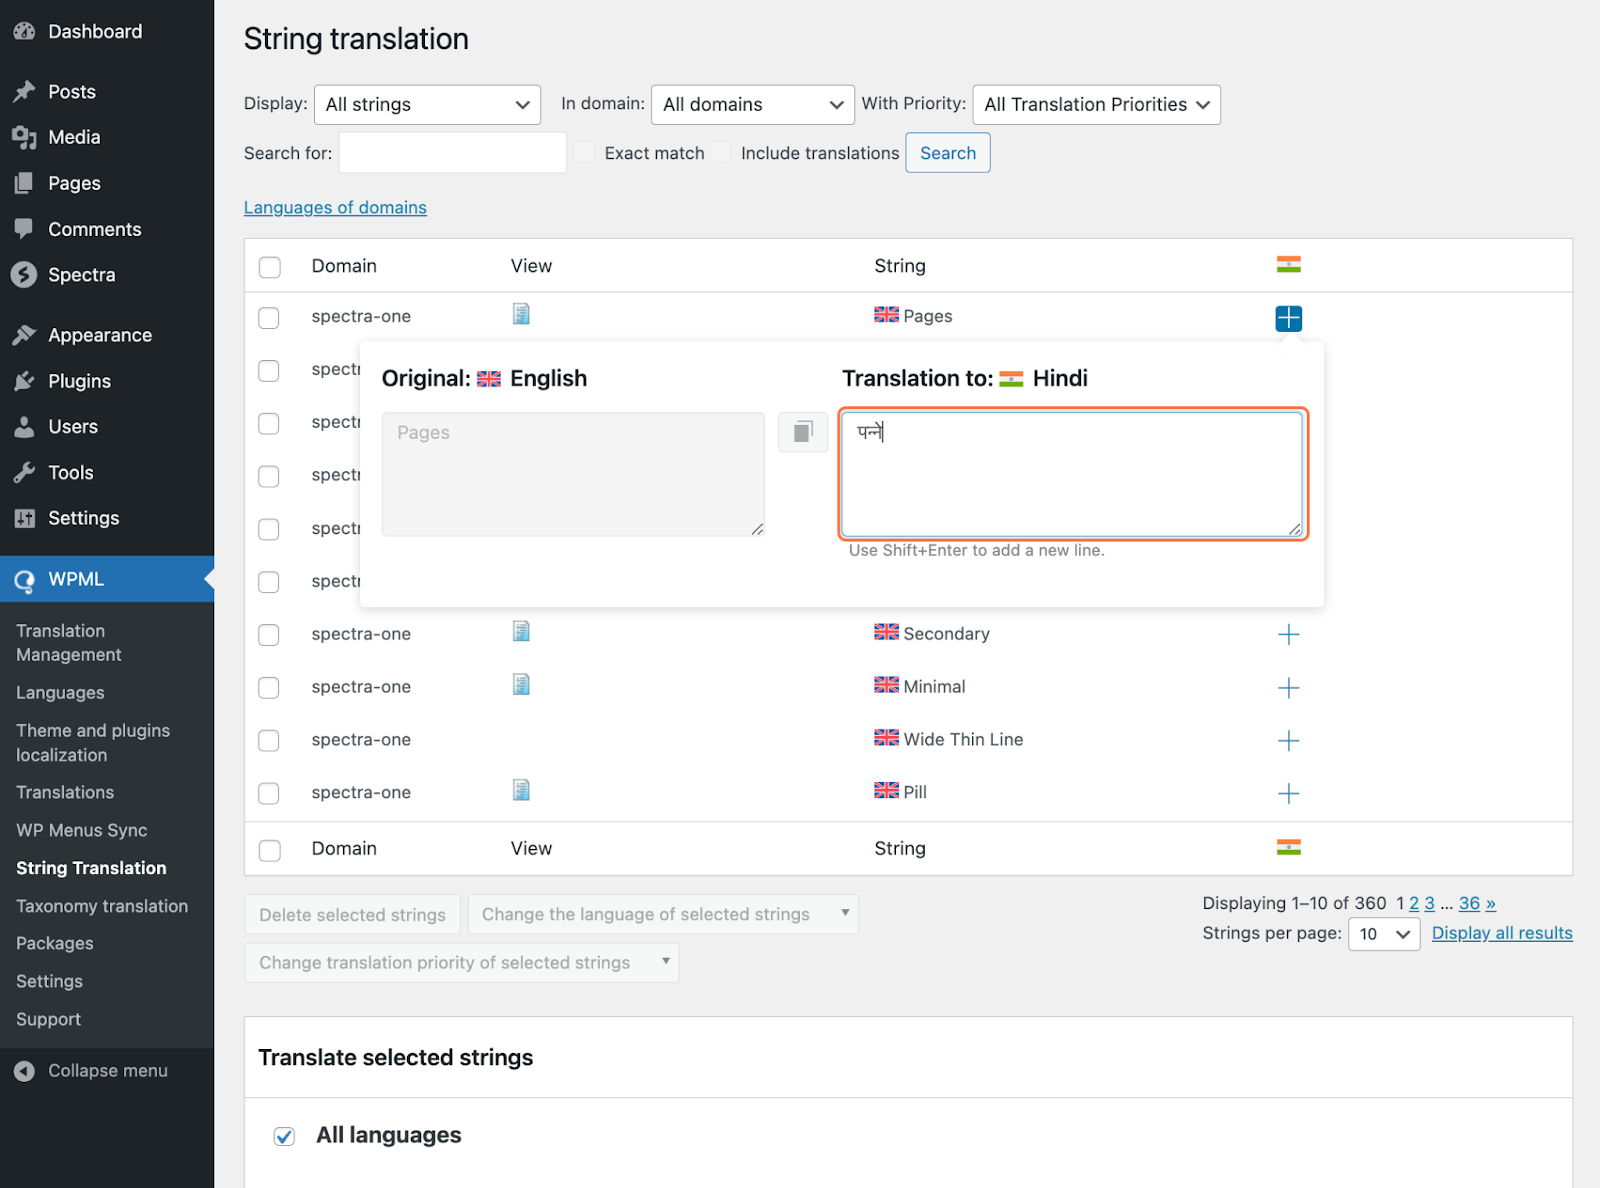This screenshot has height=1188, width=1600.
Task: Open Taxonomy translation from the sidebar menu
Action: coord(101,906)
